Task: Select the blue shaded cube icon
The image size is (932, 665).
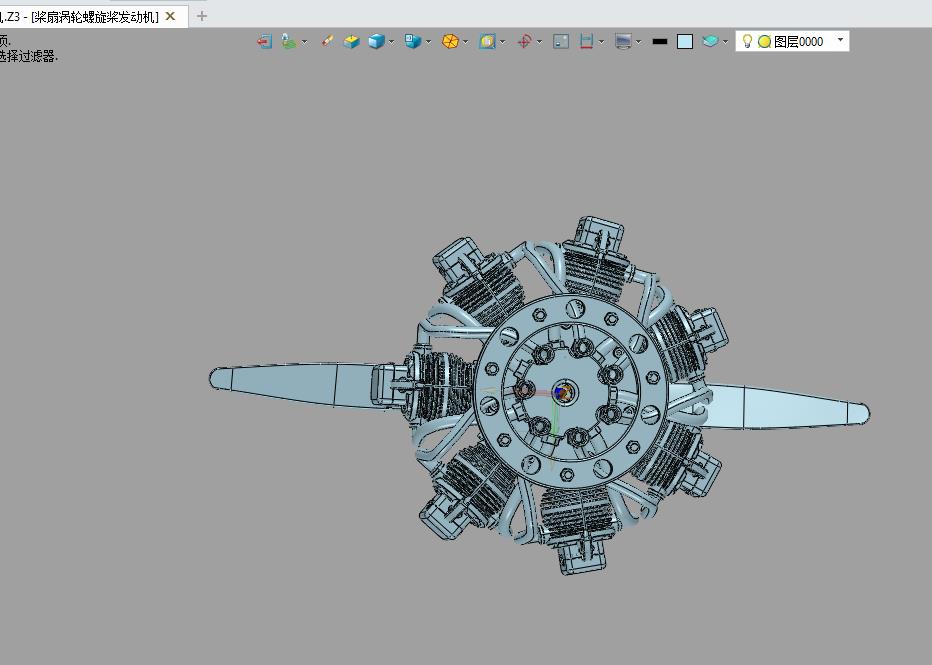Action: coord(376,41)
